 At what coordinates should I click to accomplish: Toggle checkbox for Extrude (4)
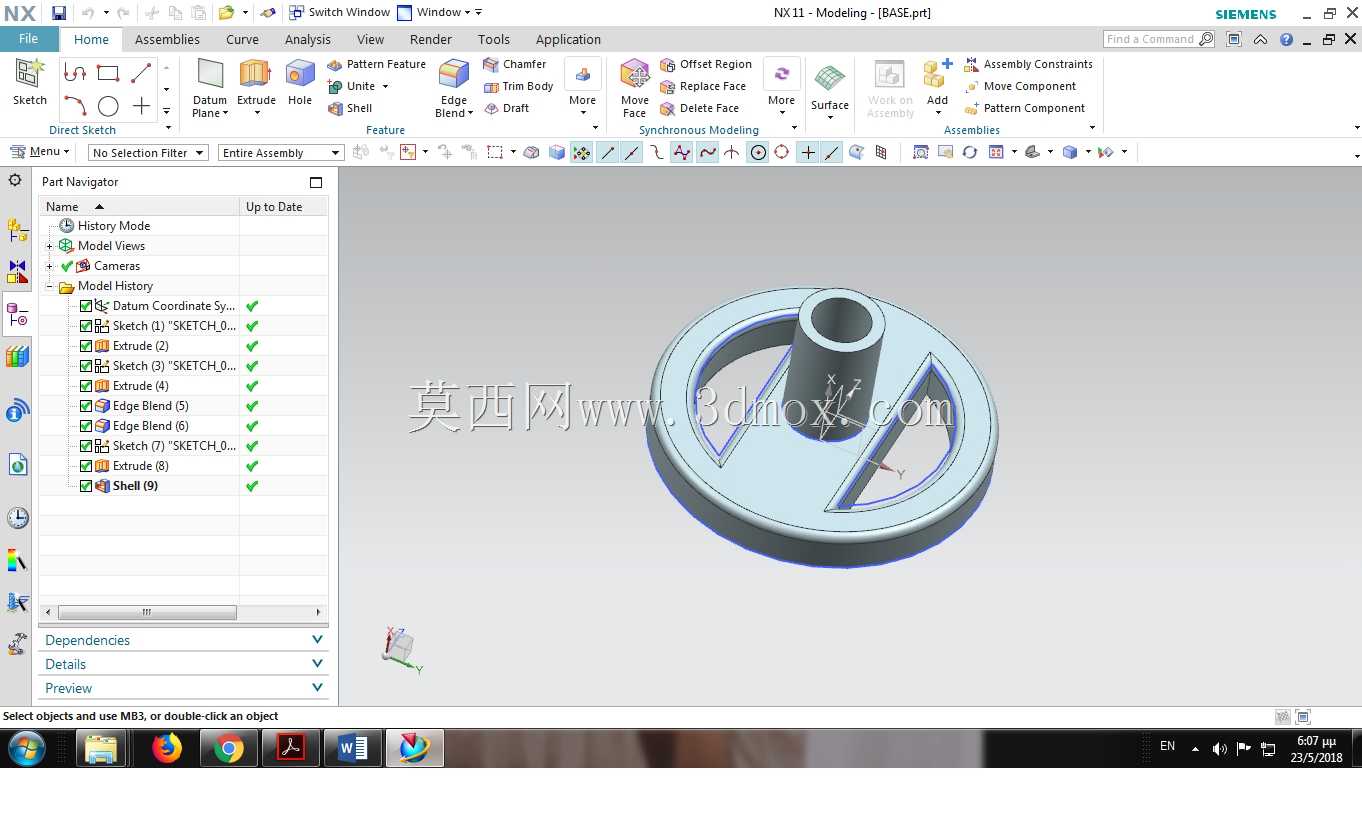pyautogui.click(x=86, y=386)
